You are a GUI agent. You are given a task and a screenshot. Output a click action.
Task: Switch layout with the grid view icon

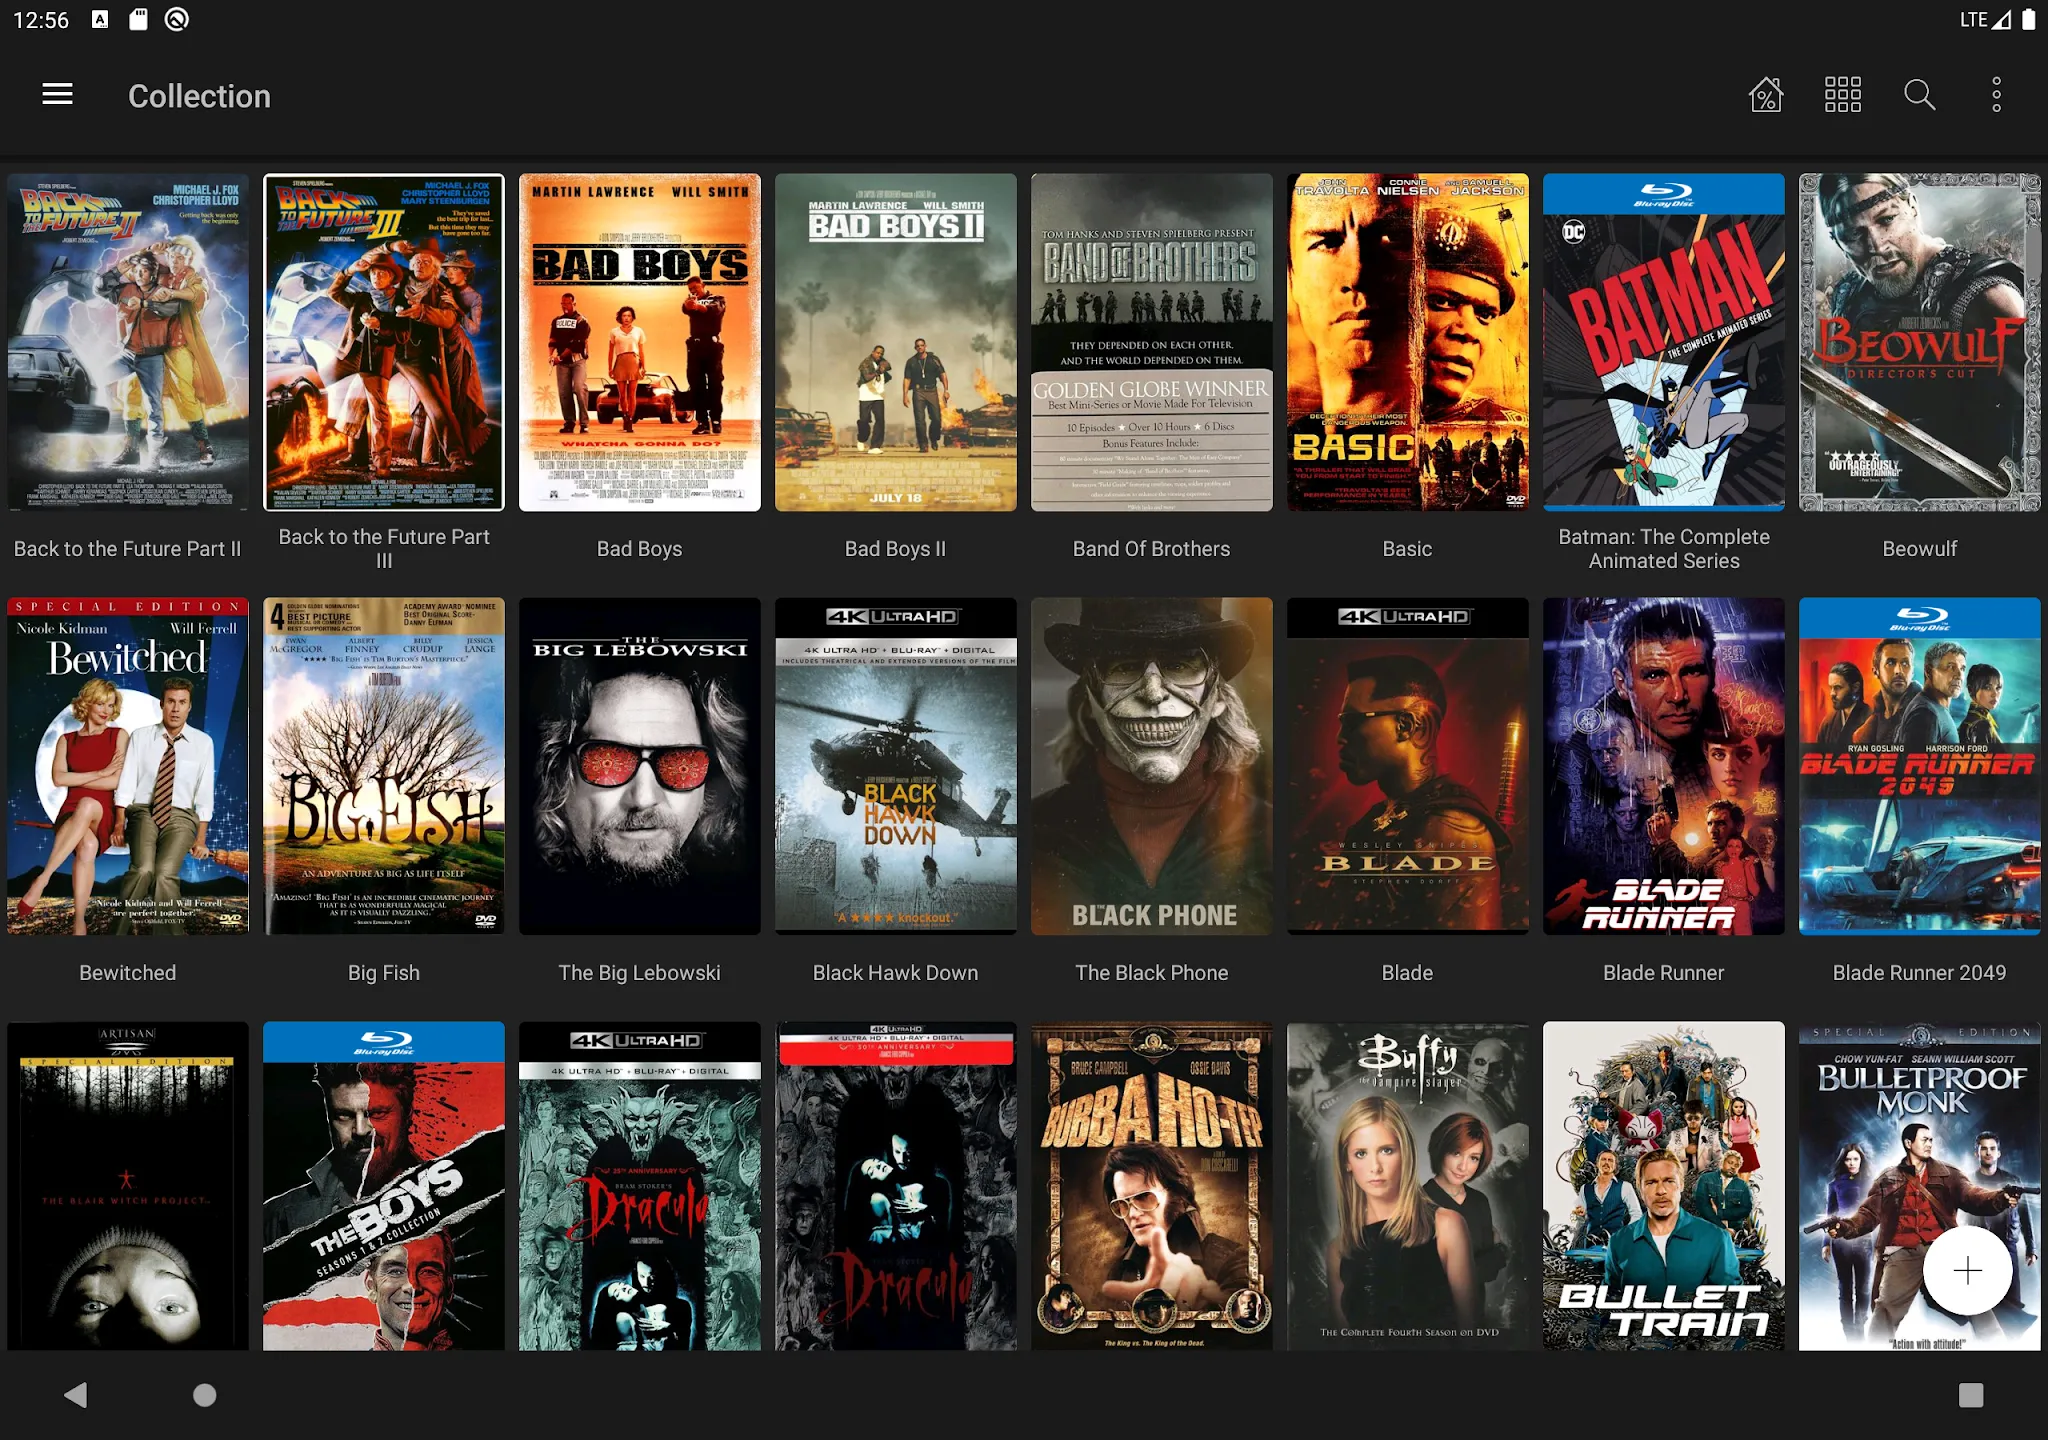(x=1842, y=95)
